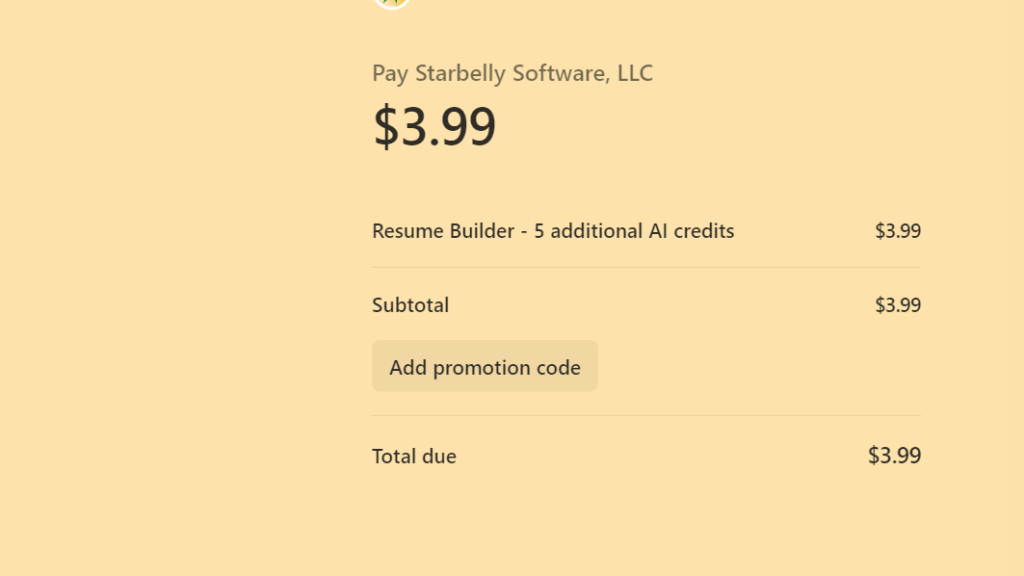Click the large $3.99 amount display
Viewport: 1024px width, 576px height.
pos(435,125)
